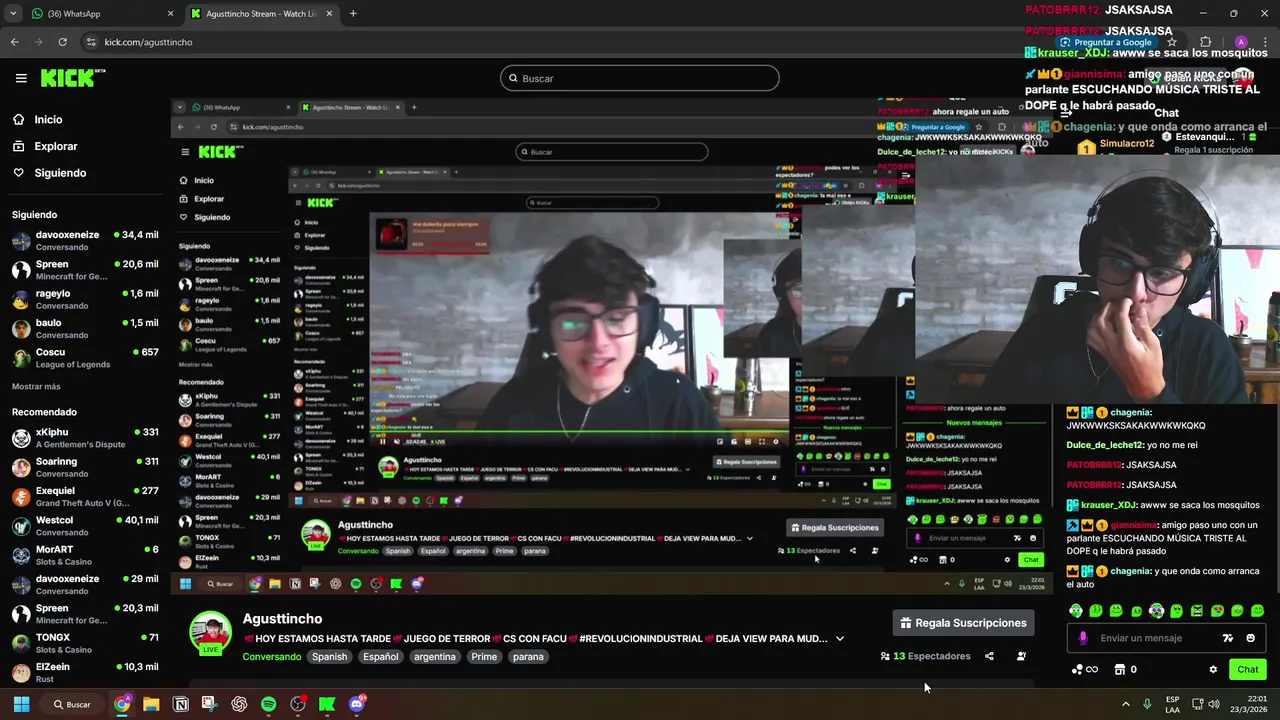Select the parana tag
The height and width of the screenshot is (720, 1280).
pos(528,657)
